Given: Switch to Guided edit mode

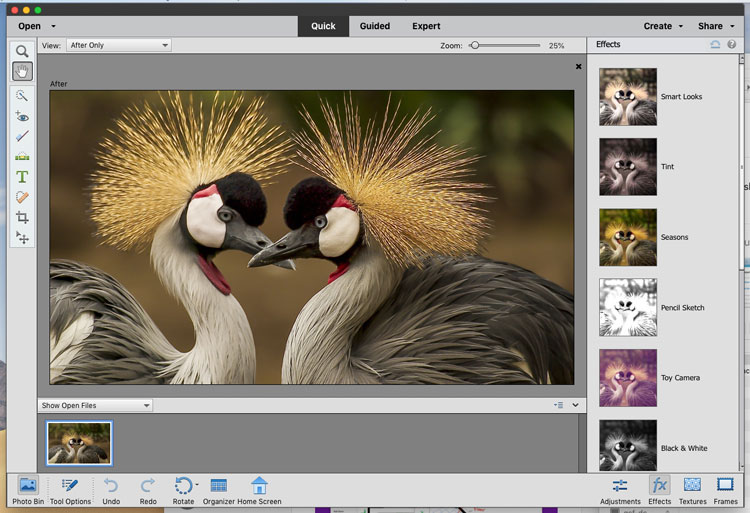Looking at the screenshot, I should tap(375, 26).
